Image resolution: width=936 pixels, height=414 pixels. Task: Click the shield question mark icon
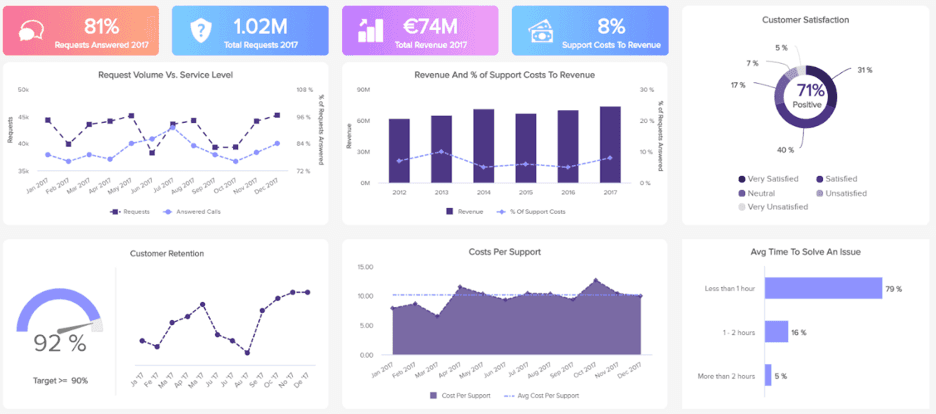[x=201, y=30]
